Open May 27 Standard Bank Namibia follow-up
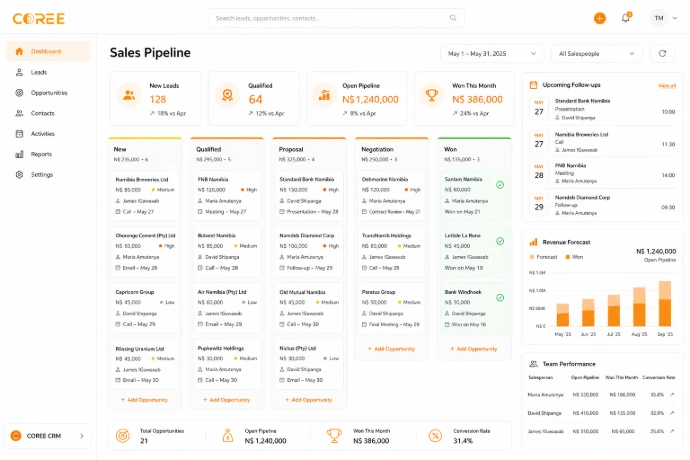Screen dimensions: 690x460 tap(602, 109)
